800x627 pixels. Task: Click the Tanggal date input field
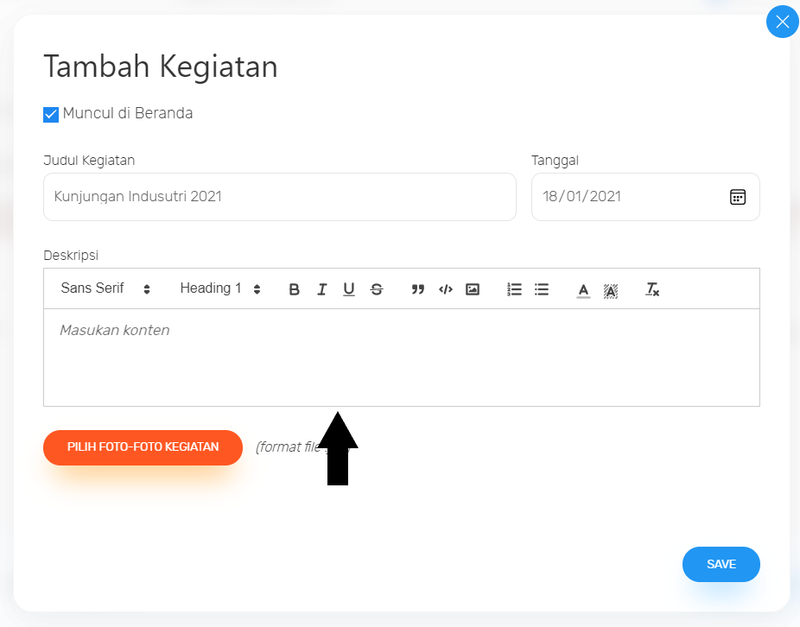(x=645, y=197)
